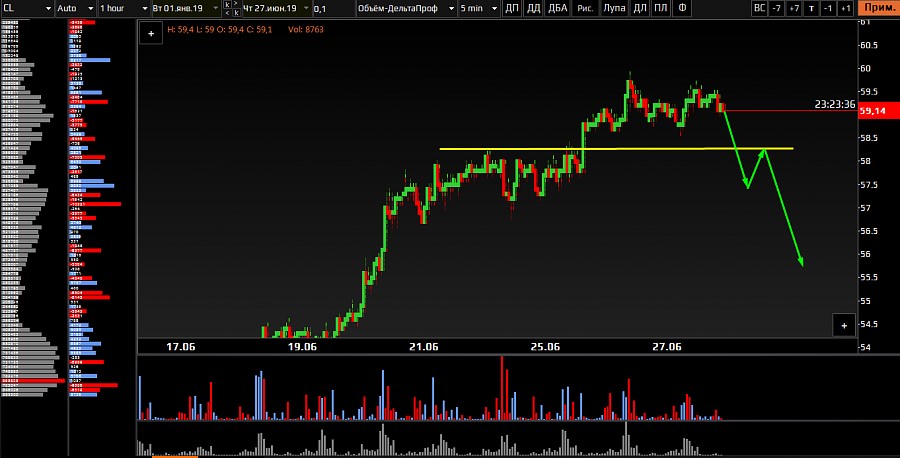
Task: Expand the Auto mode dropdown
Action: (75, 8)
